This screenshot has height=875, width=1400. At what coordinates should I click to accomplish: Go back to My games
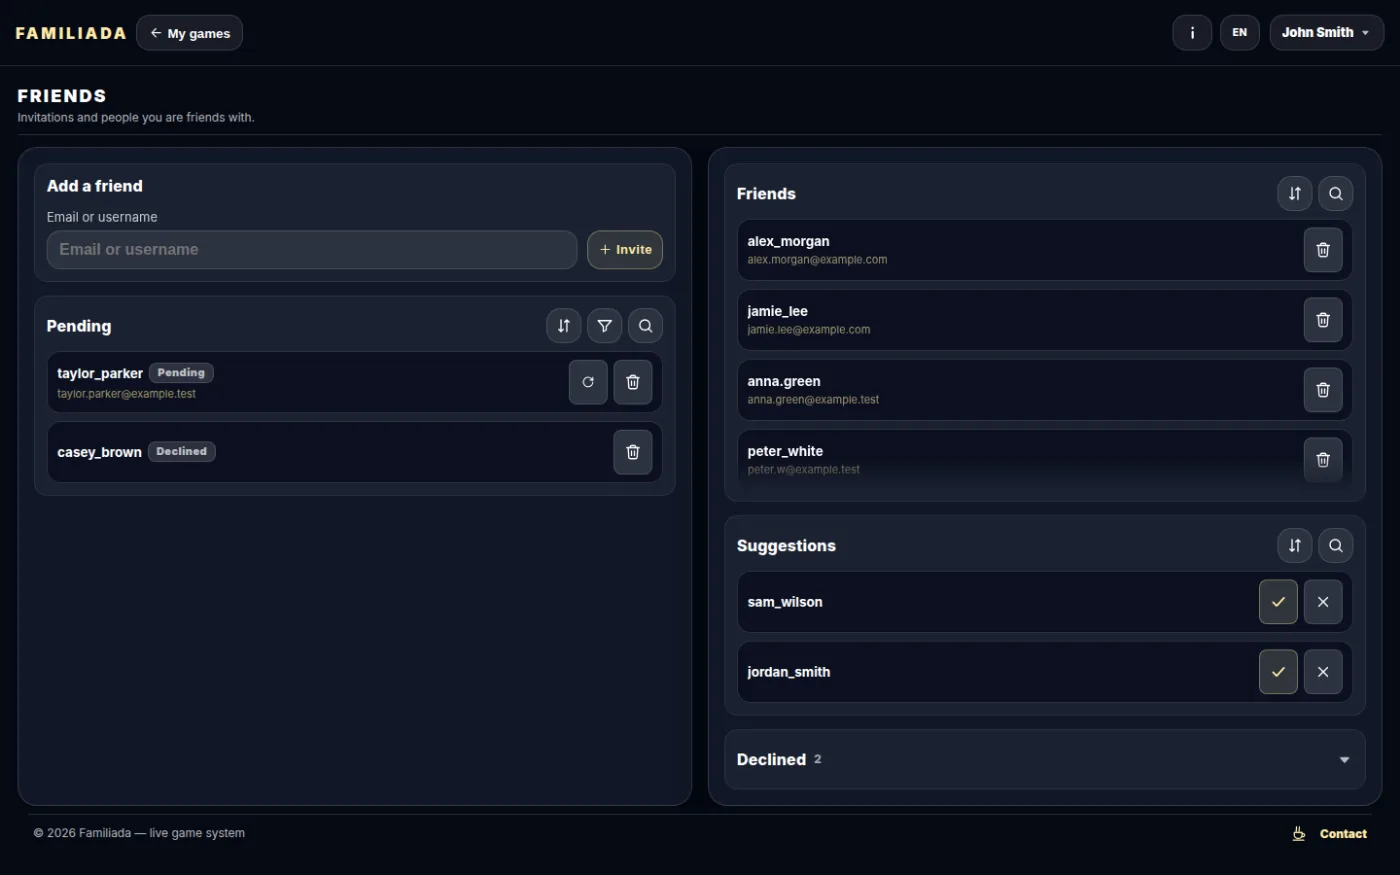(x=189, y=33)
